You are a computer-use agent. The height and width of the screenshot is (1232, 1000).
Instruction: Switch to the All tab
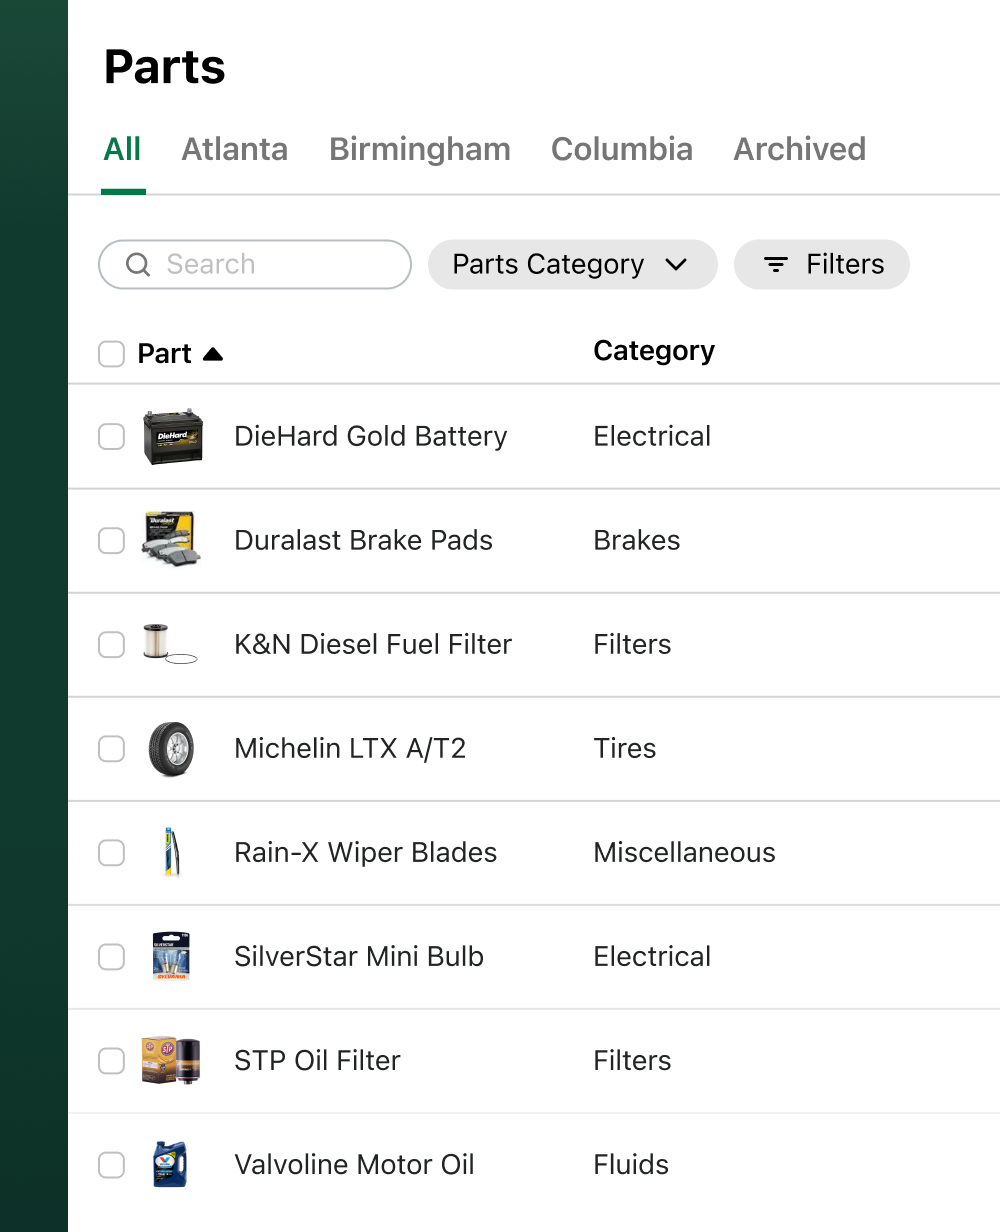point(123,150)
